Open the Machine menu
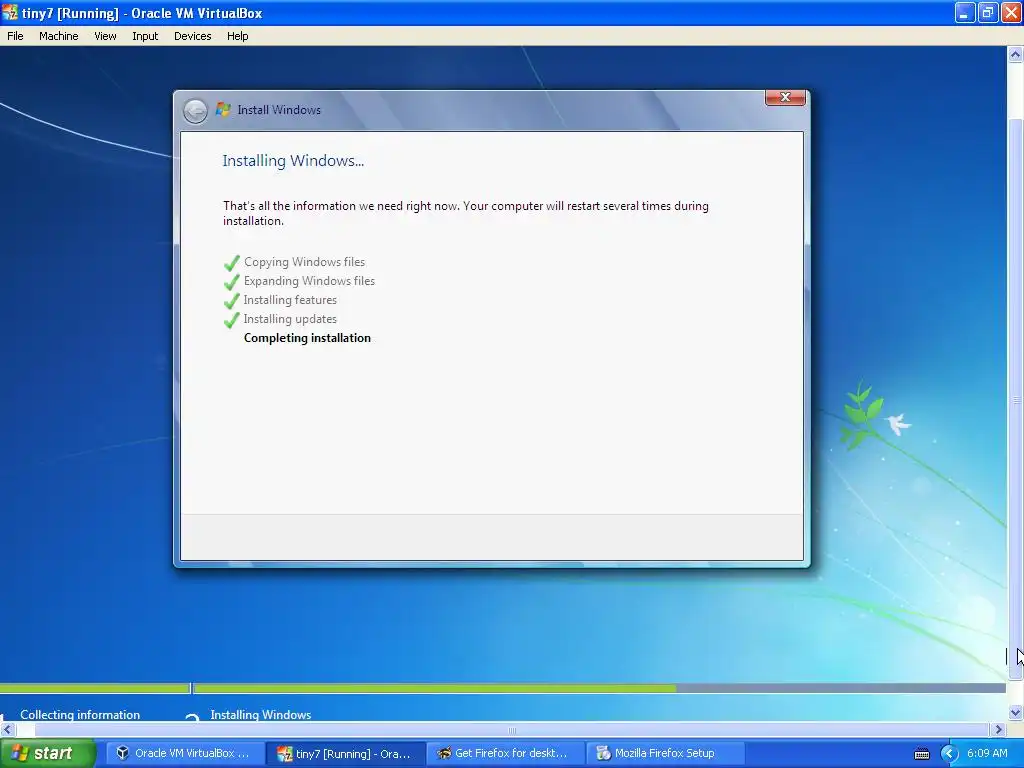 [58, 36]
